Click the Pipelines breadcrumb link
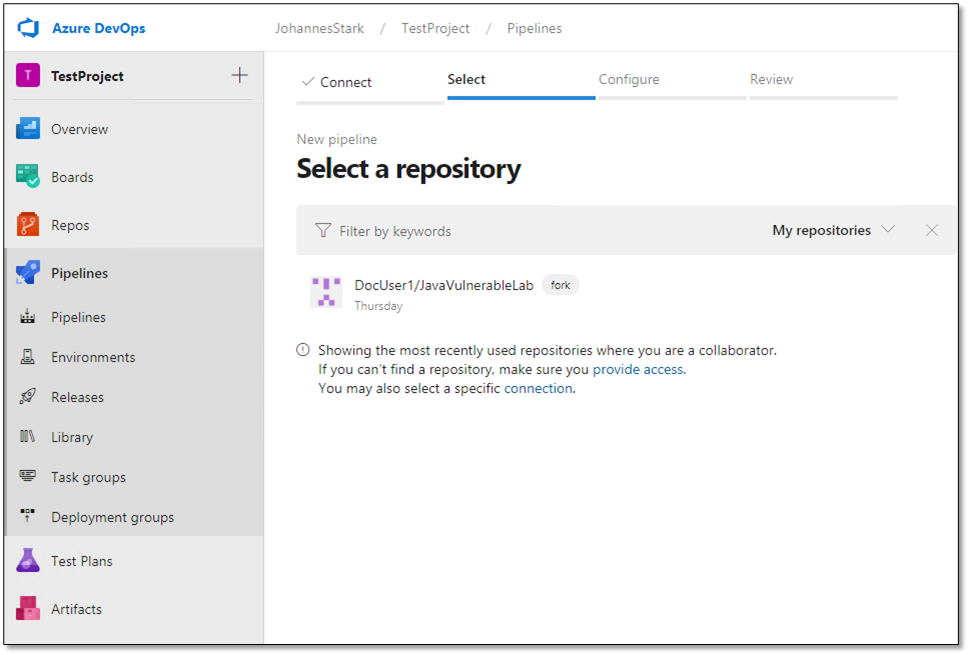The height and width of the screenshot is (655, 969). [535, 28]
